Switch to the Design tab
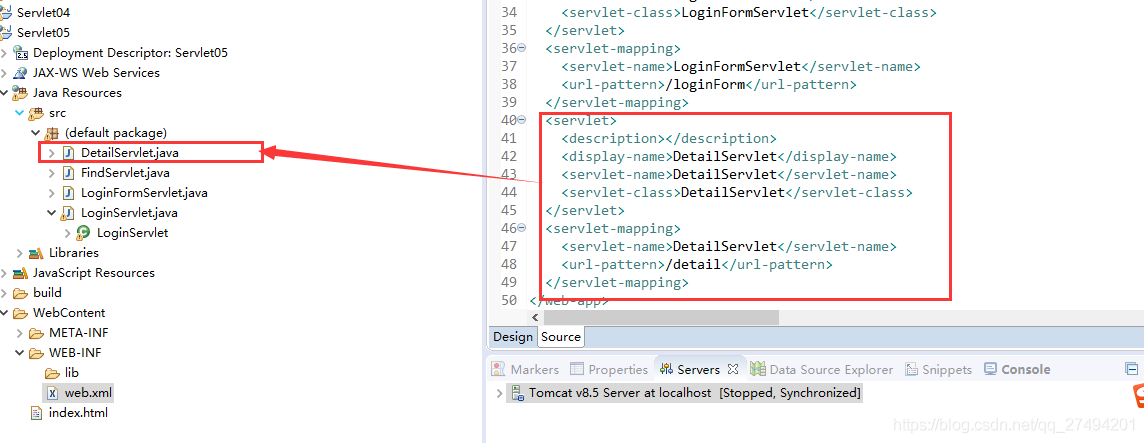Screen dimensions: 1144x443 pos(513,336)
